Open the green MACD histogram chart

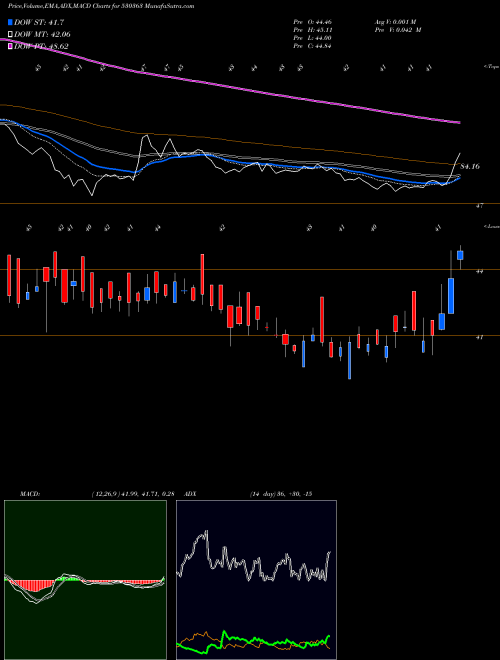click(x=85, y=580)
